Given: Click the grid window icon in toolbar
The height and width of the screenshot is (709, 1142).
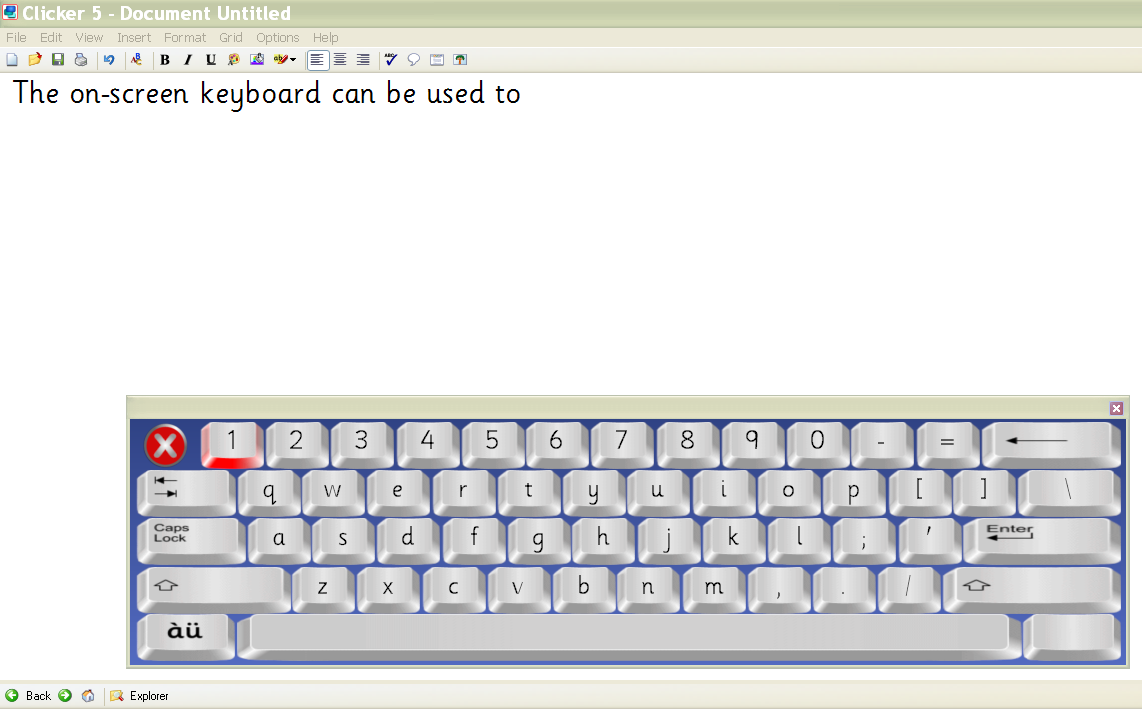Looking at the screenshot, I should 437,60.
